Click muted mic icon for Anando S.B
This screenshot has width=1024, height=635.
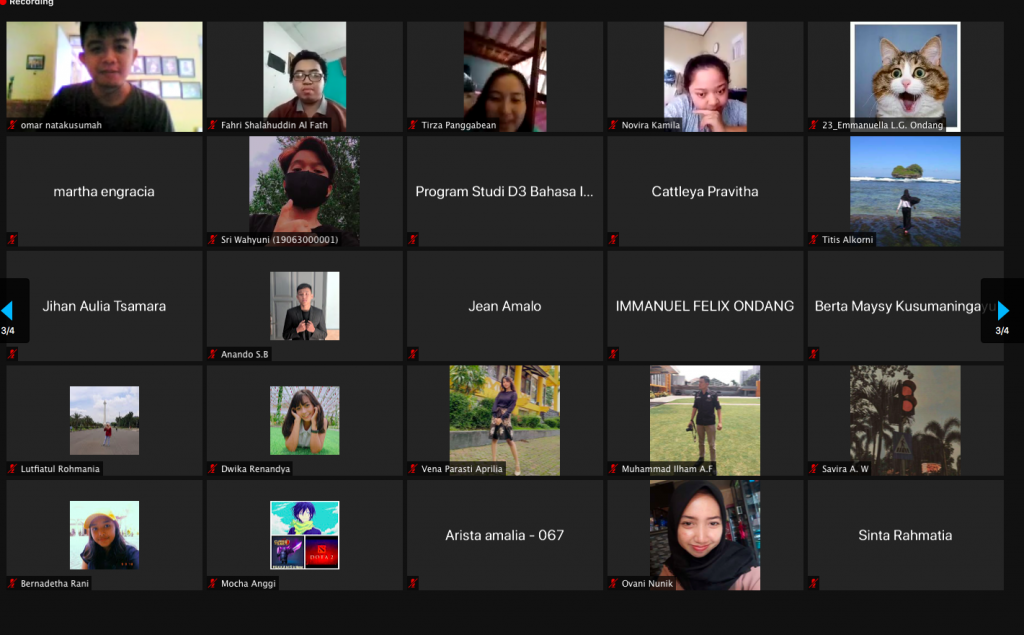pyautogui.click(x=212, y=354)
